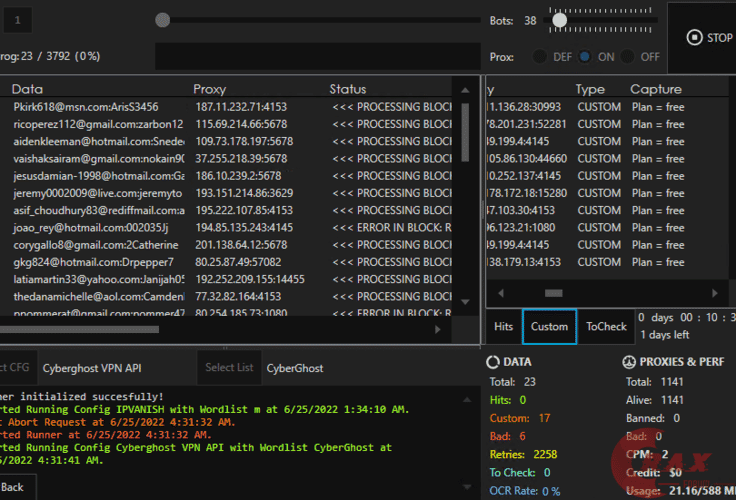
Task: Click the data list scroll-down arrow
Action: coord(465,301)
